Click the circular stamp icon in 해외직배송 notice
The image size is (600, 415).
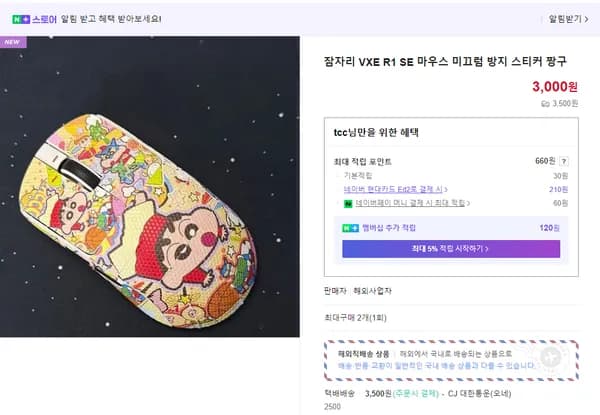tap(550, 357)
